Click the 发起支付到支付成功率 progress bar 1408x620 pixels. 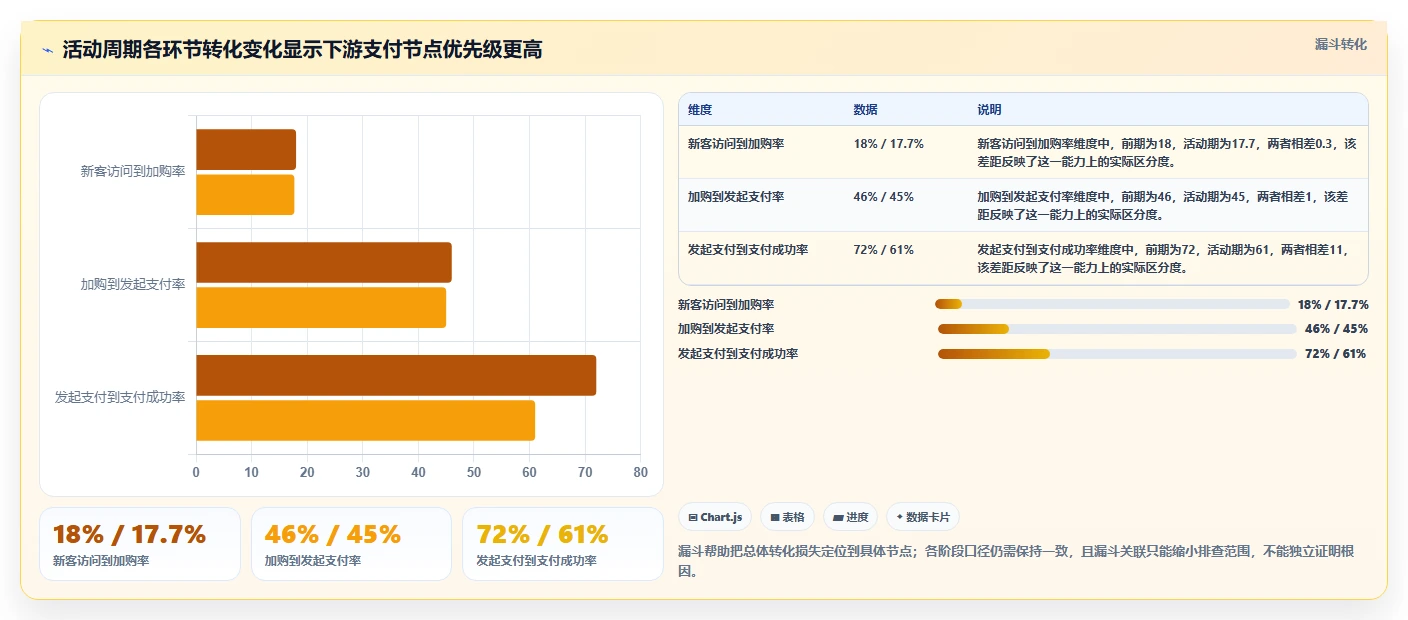coord(1117,354)
